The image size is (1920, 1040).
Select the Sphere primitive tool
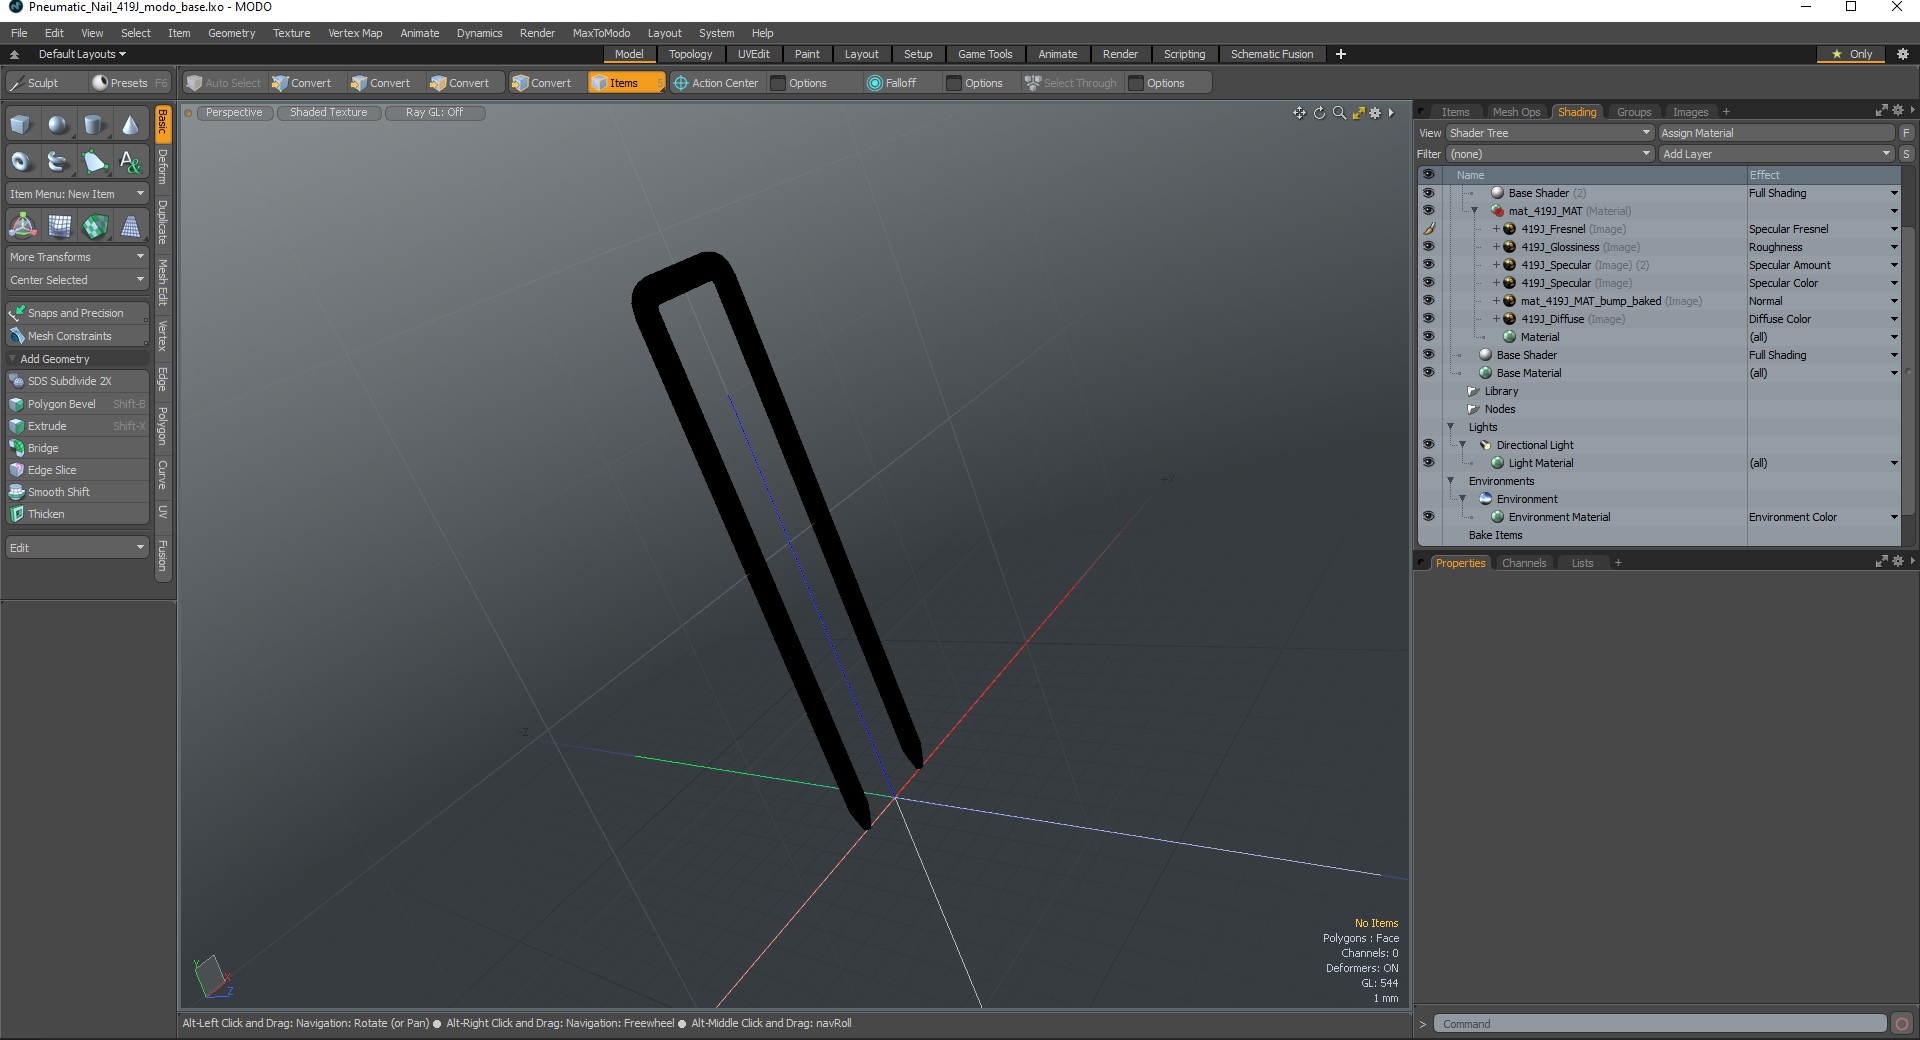58,125
